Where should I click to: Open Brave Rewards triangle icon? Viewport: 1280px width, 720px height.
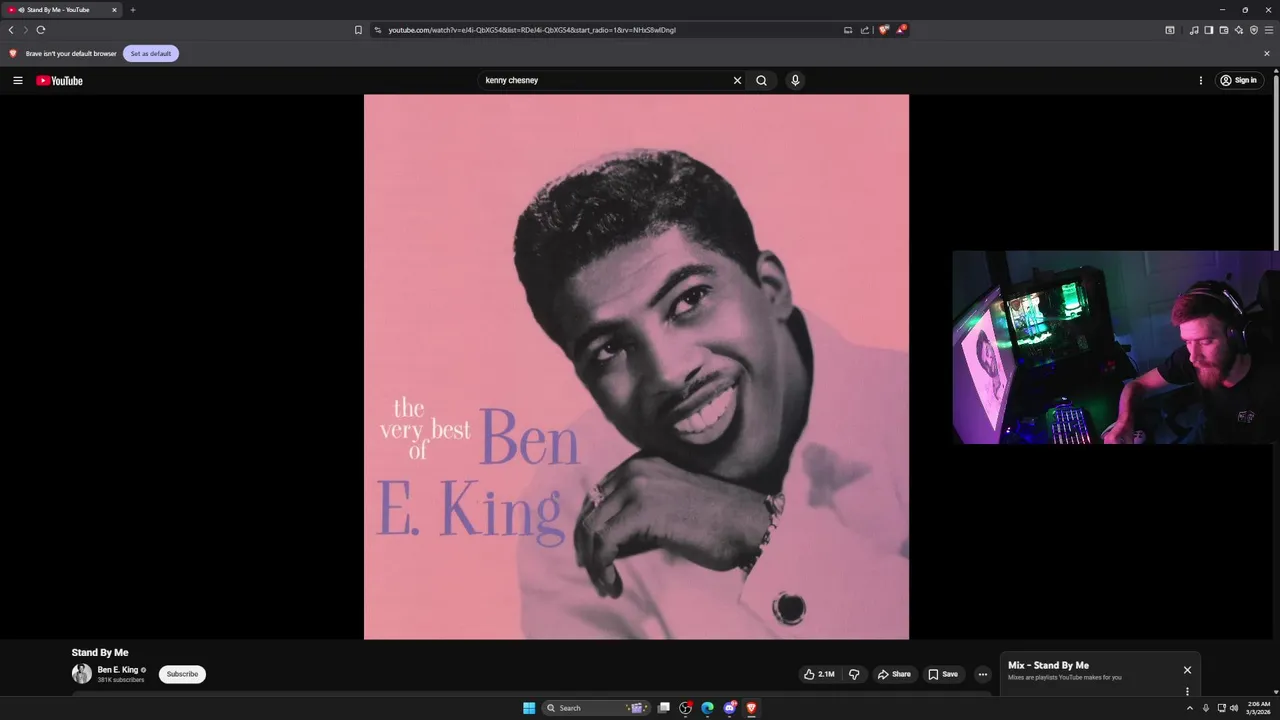(x=900, y=30)
